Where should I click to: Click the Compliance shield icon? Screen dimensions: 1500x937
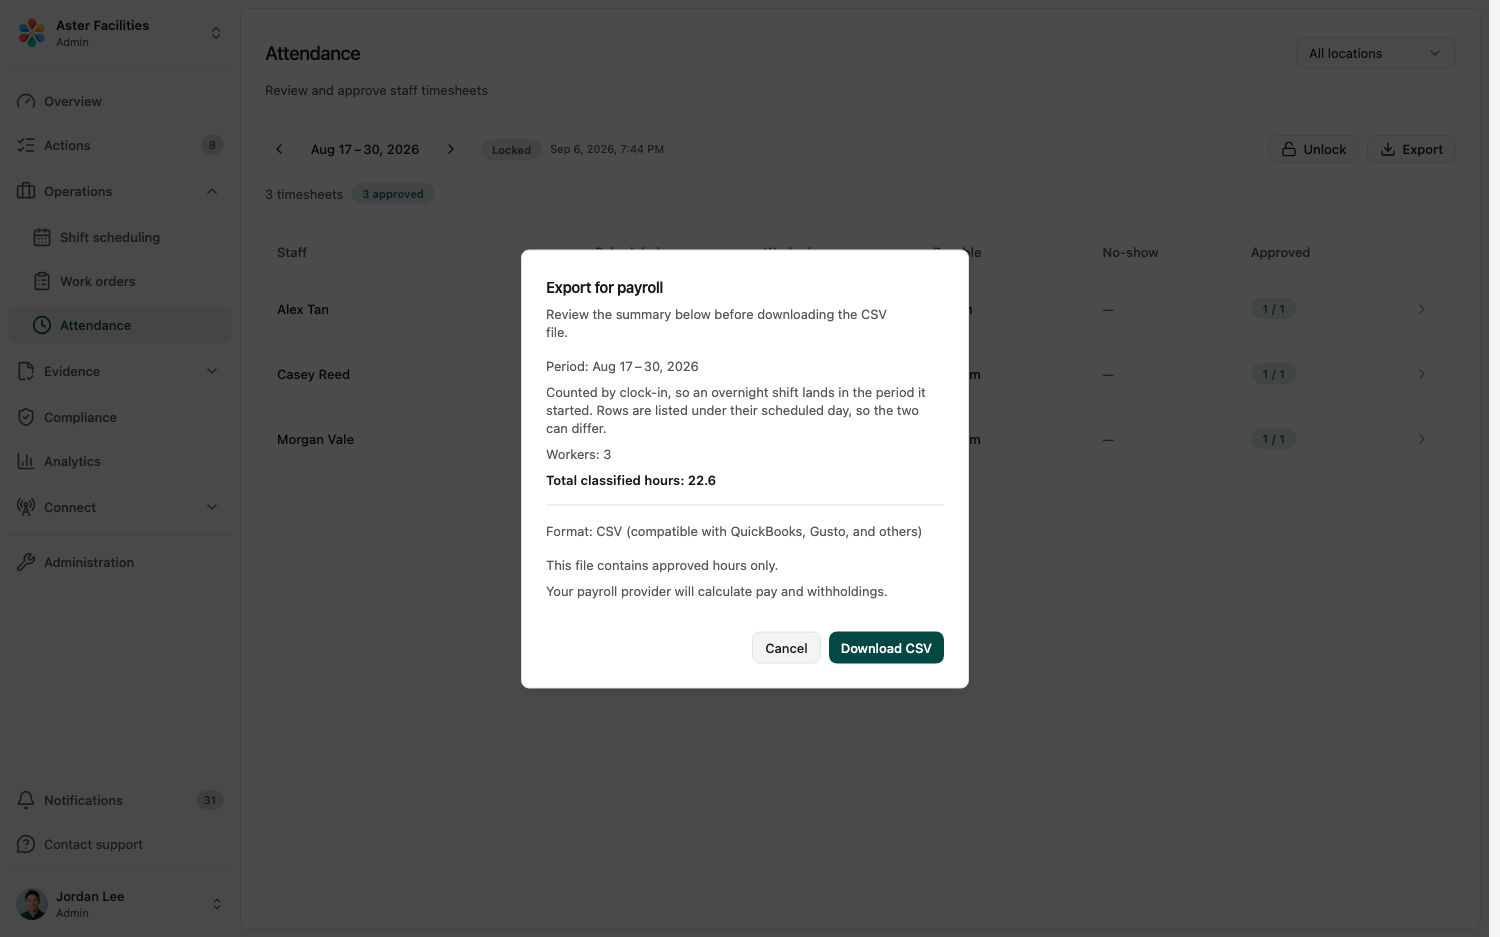[x=26, y=417]
